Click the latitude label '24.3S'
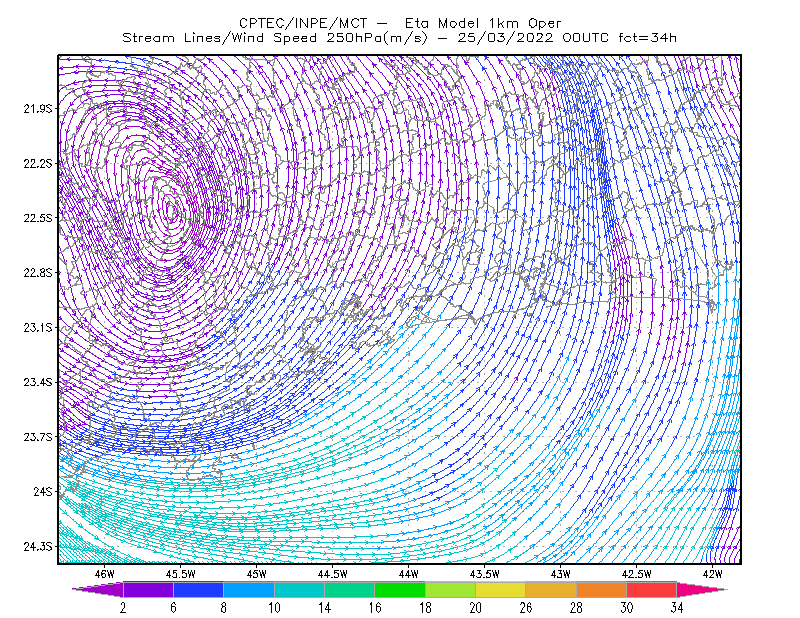Image resolution: width=800 pixels, height=618 pixels. point(38,547)
